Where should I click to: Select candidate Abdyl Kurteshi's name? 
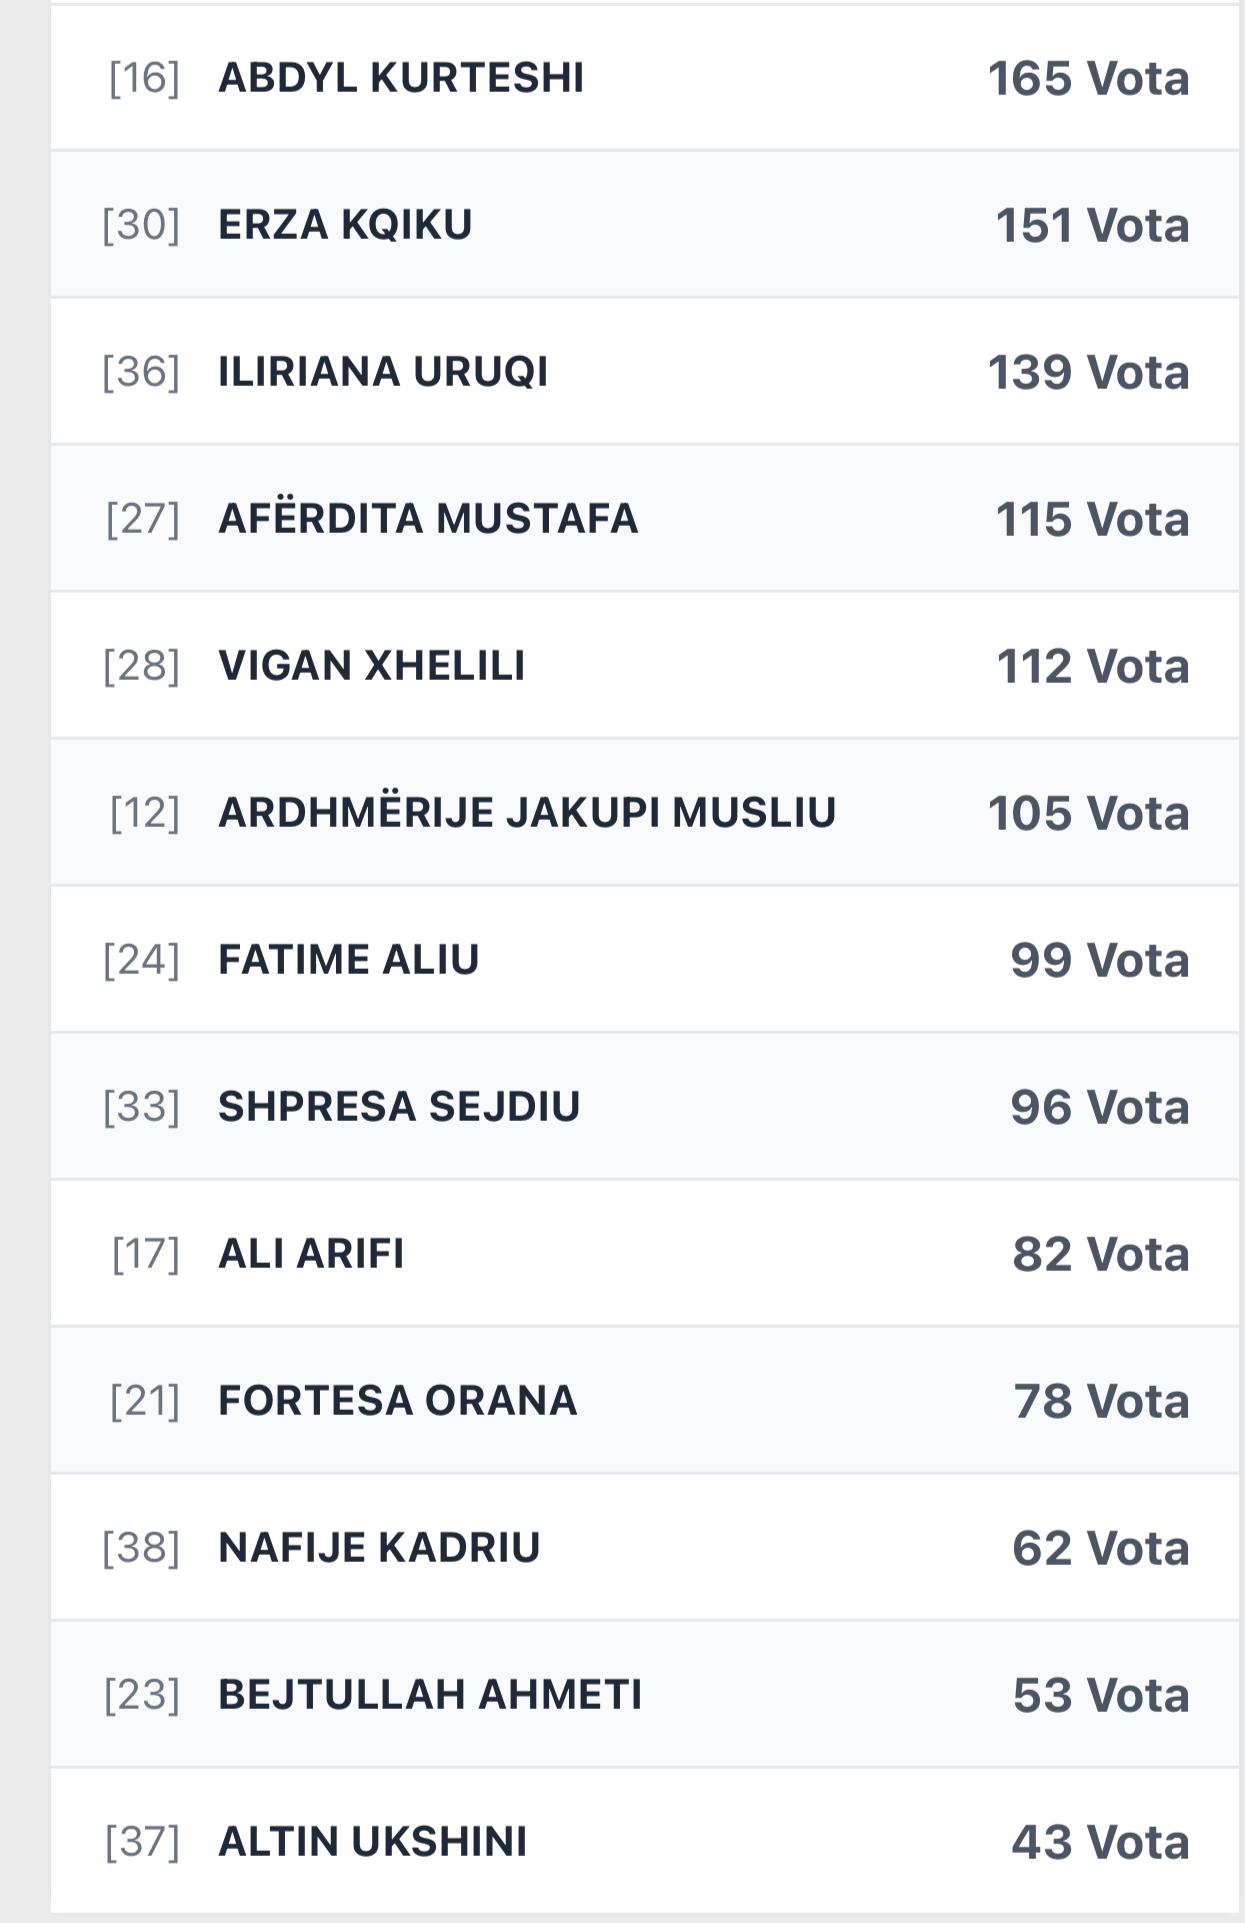click(x=401, y=78)
